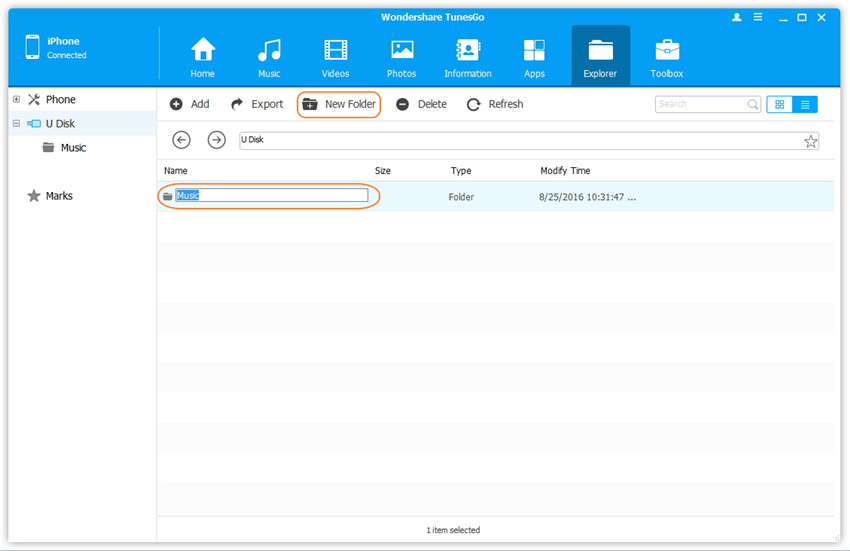Mark path with the star icon
Image resolution: width=850 pixels, height=551 pixels.
(x=811, y=141)
